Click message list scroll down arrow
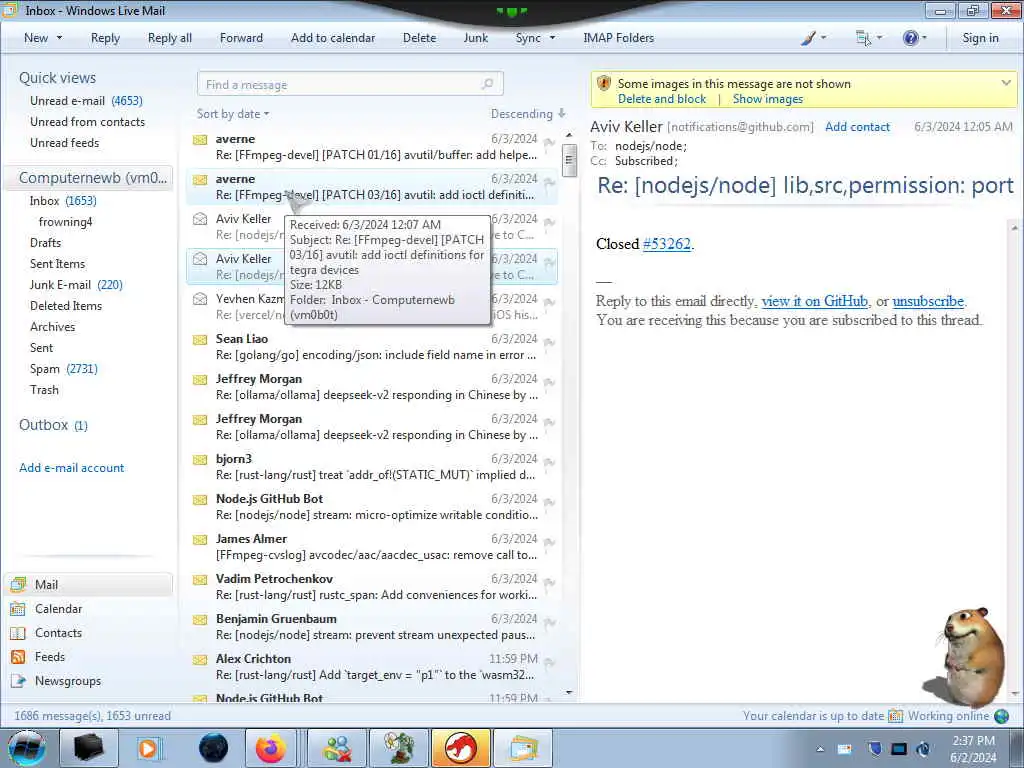 [569, 692]
